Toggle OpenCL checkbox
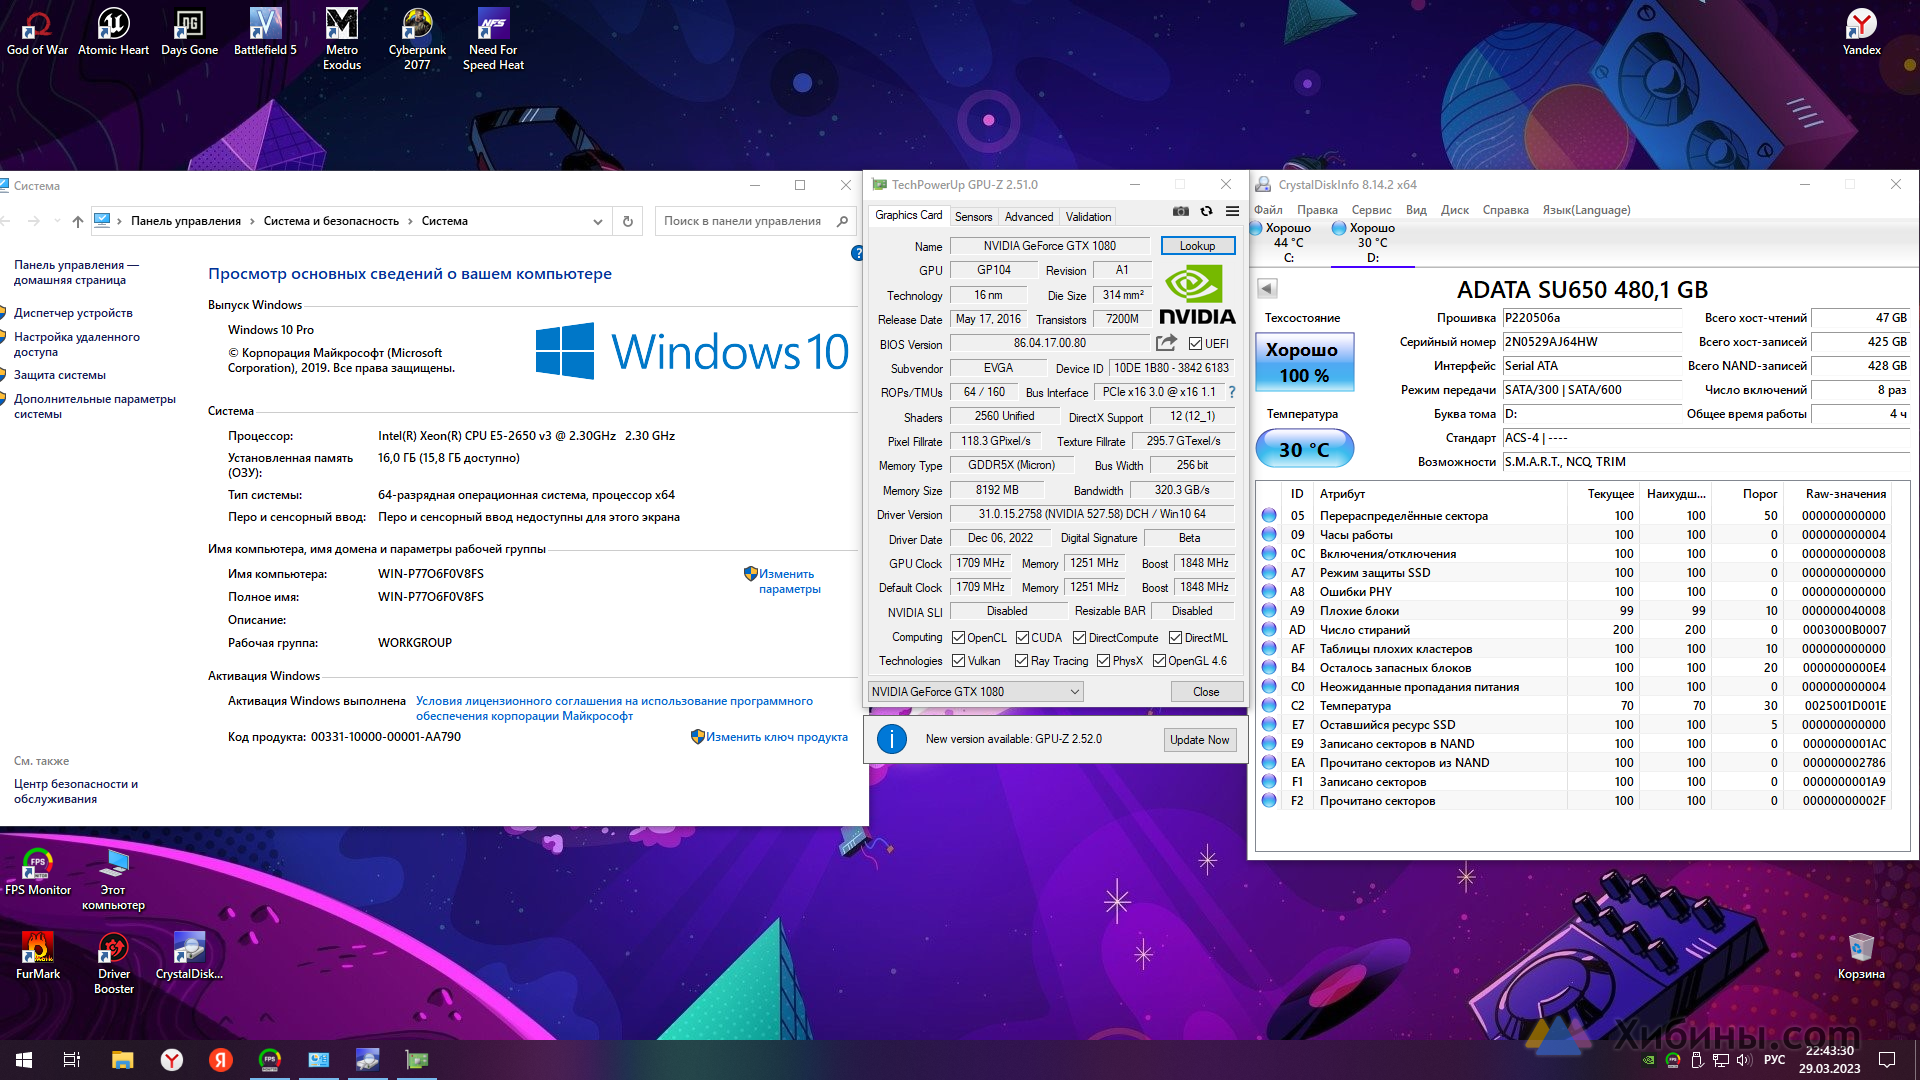Viewport: 1920px width, 1080px height. point(958,638)
